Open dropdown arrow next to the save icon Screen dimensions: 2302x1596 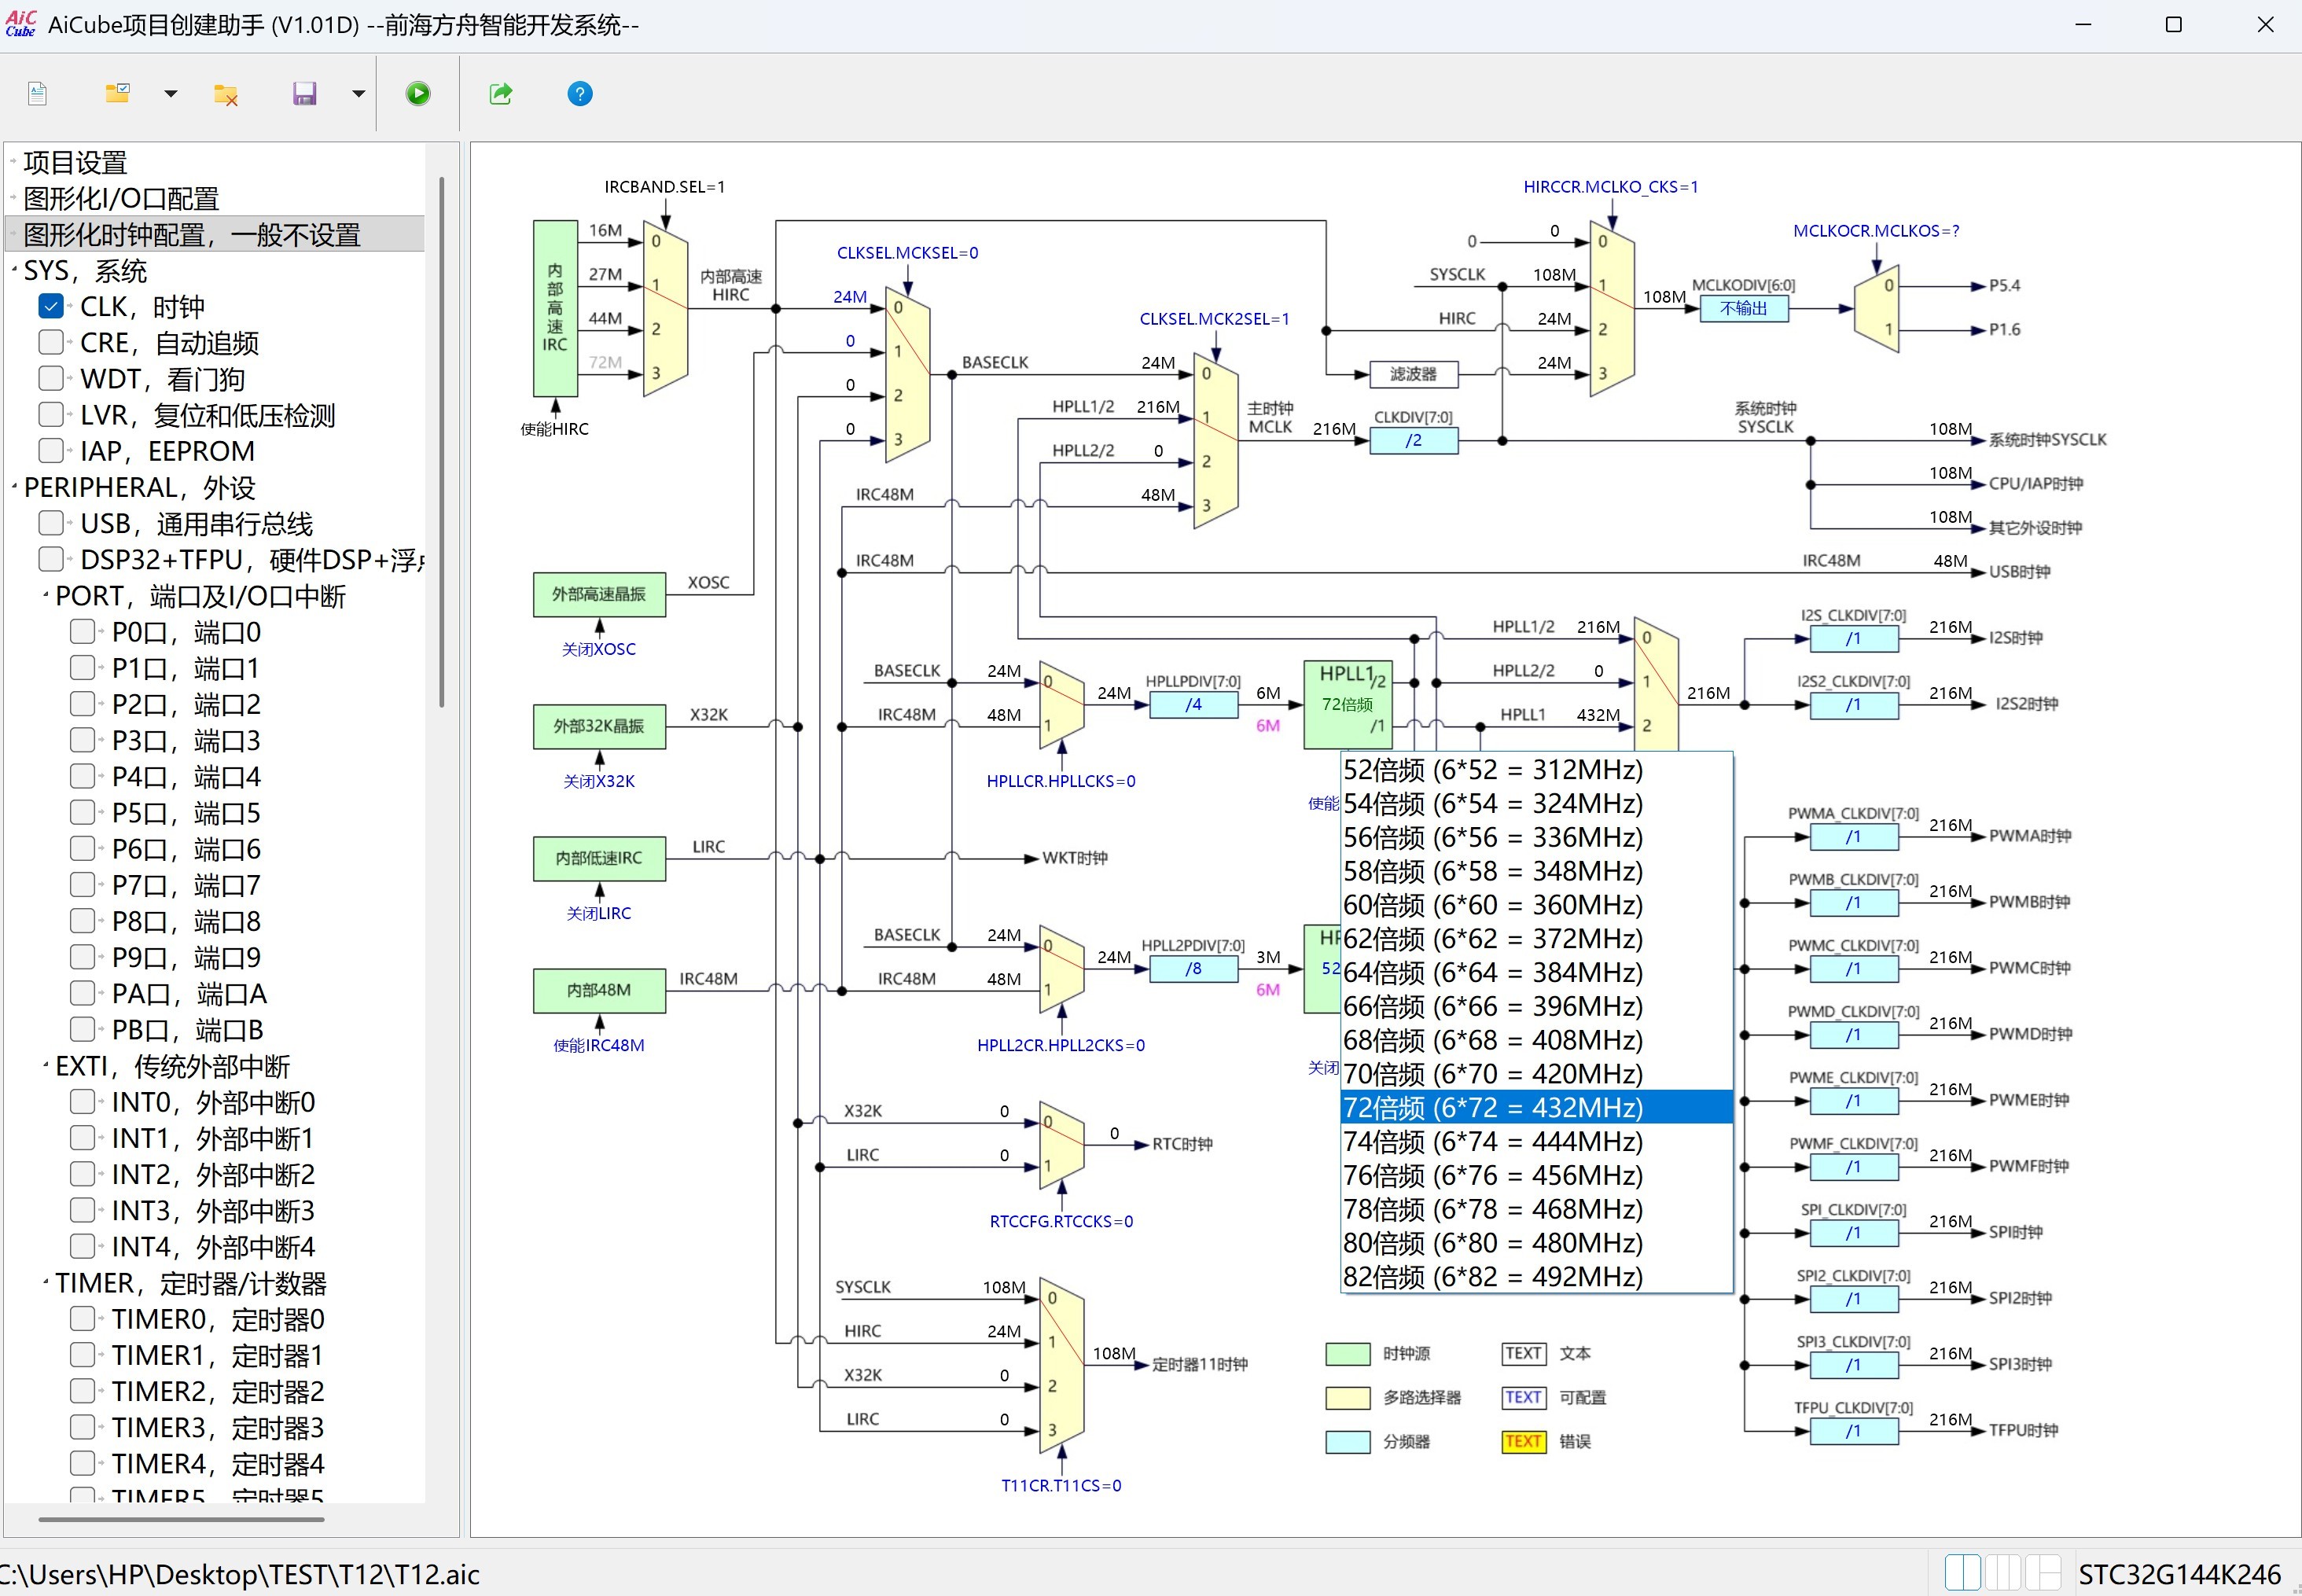(358, 94)
